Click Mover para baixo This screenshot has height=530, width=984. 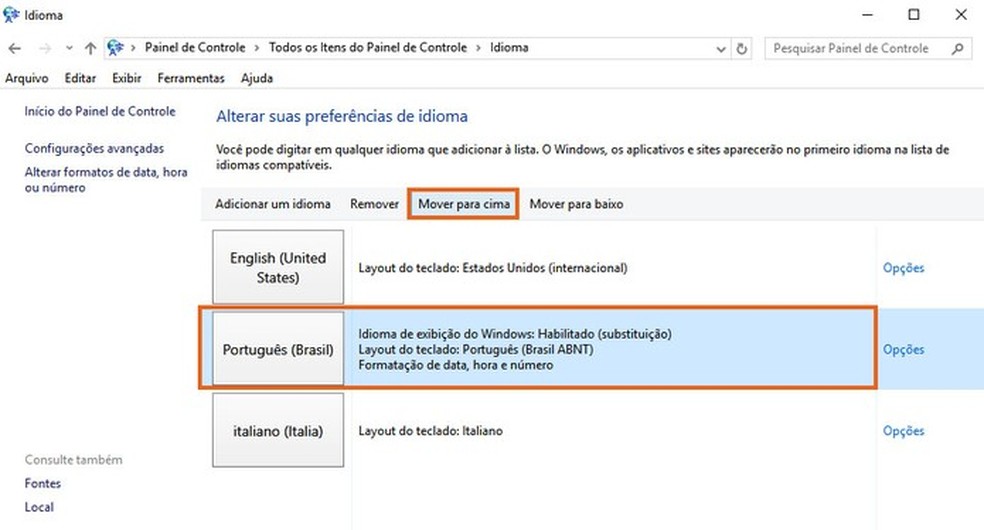[x=576, y=204]
